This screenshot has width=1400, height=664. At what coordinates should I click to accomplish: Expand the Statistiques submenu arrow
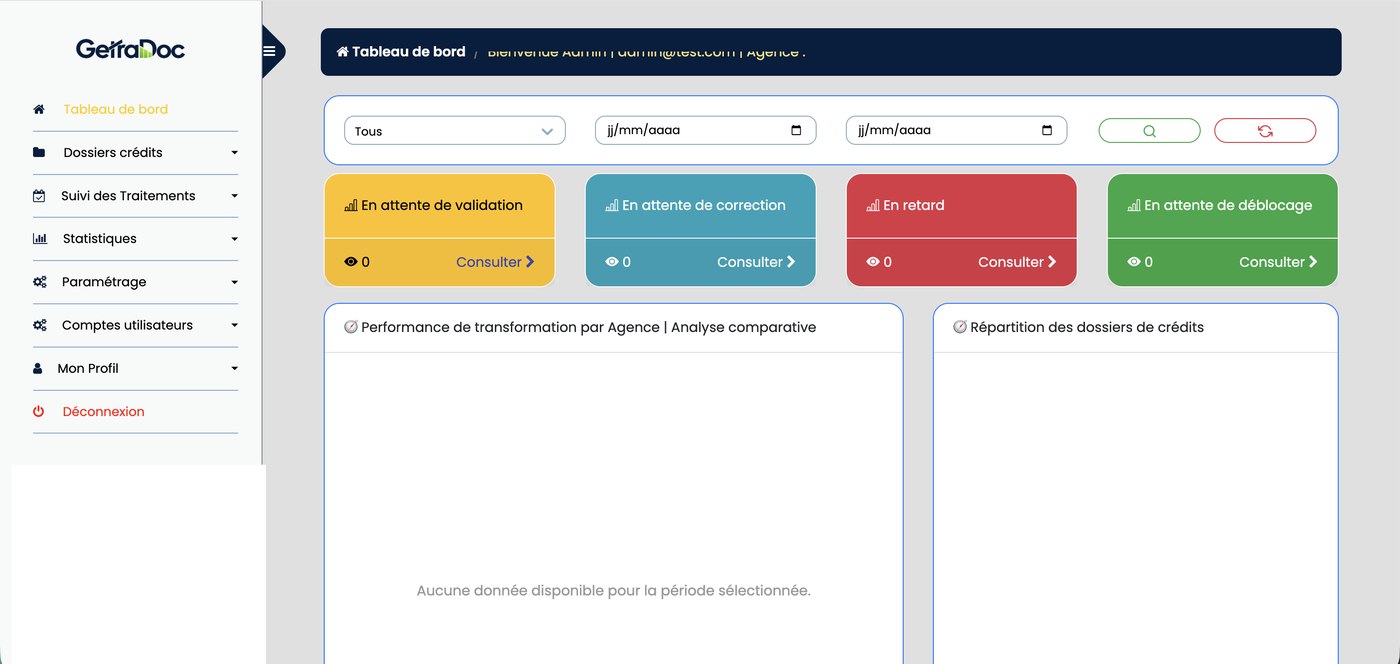(x=234, y=239)
